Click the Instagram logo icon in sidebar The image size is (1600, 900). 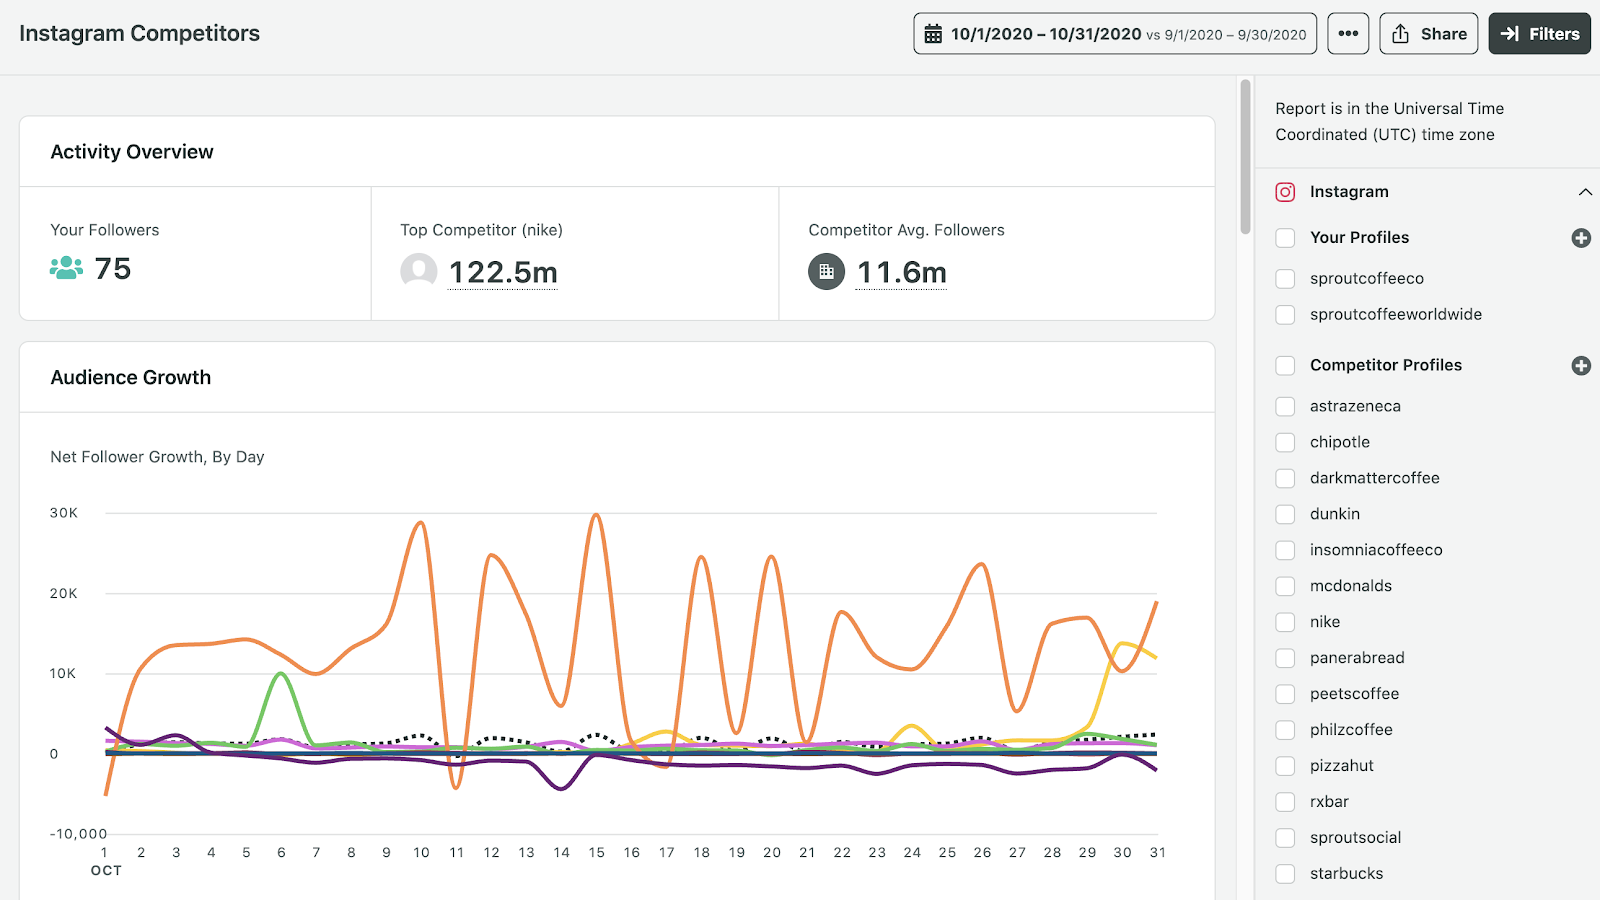click(1286, 192)
